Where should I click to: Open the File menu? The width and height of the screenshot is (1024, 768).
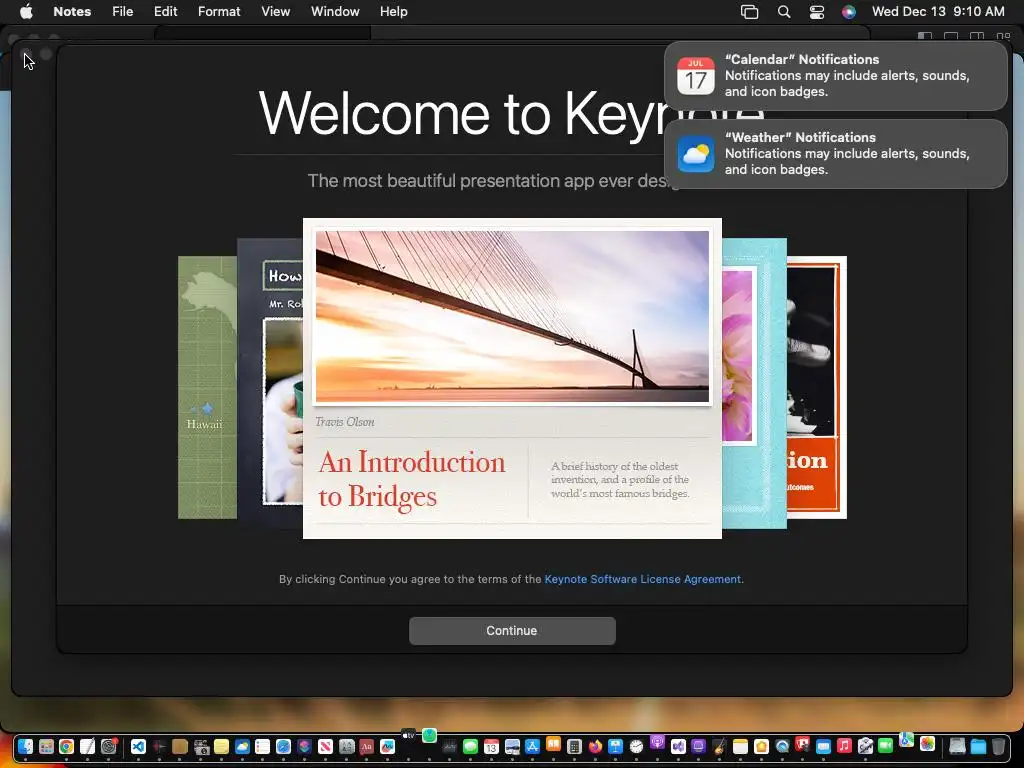[122, 11]
